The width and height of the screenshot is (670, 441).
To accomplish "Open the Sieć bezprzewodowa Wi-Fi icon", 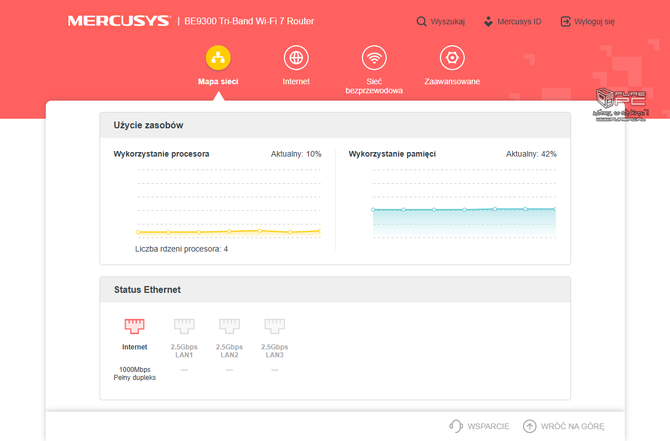I will coord(374,58).
